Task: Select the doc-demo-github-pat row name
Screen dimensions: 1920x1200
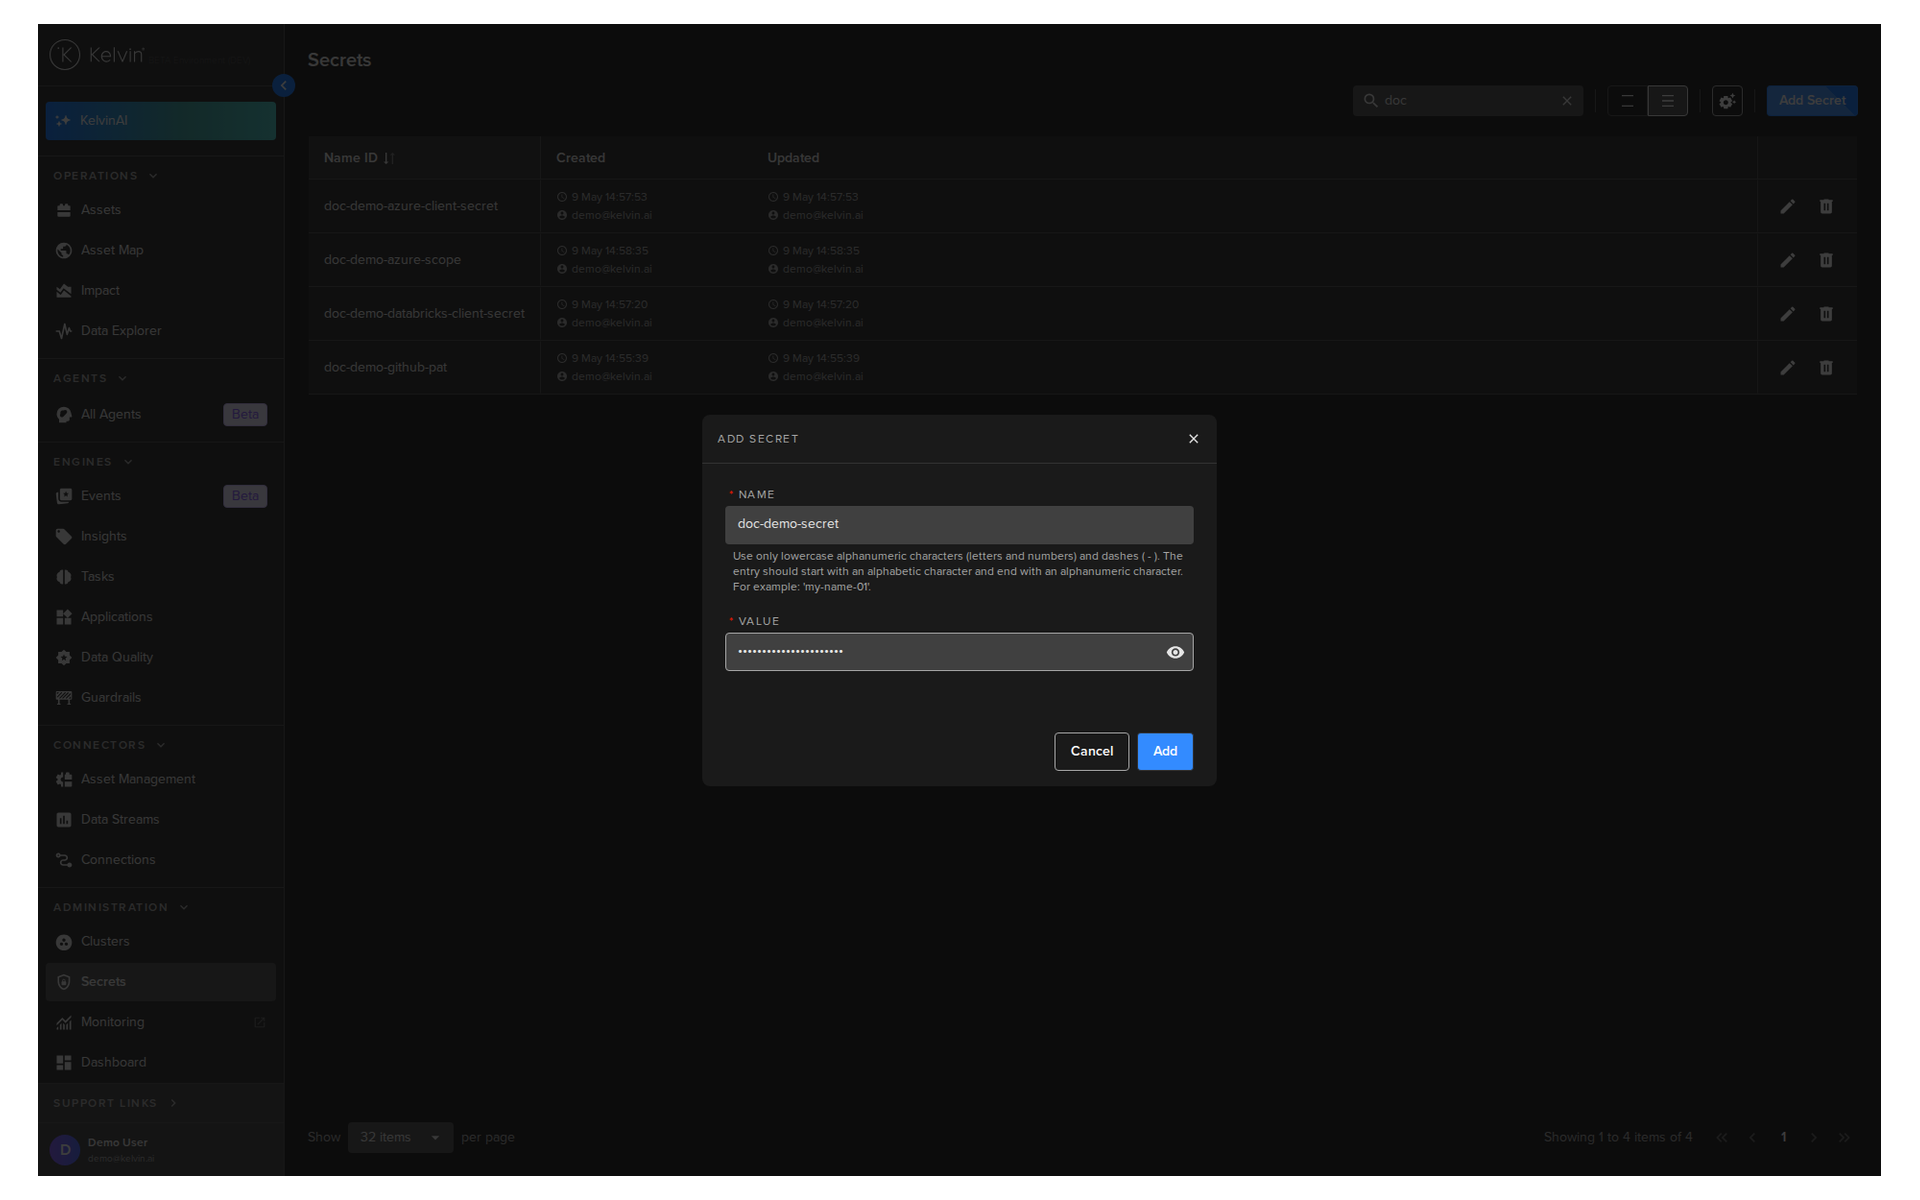Action: [x=385, y=367]
